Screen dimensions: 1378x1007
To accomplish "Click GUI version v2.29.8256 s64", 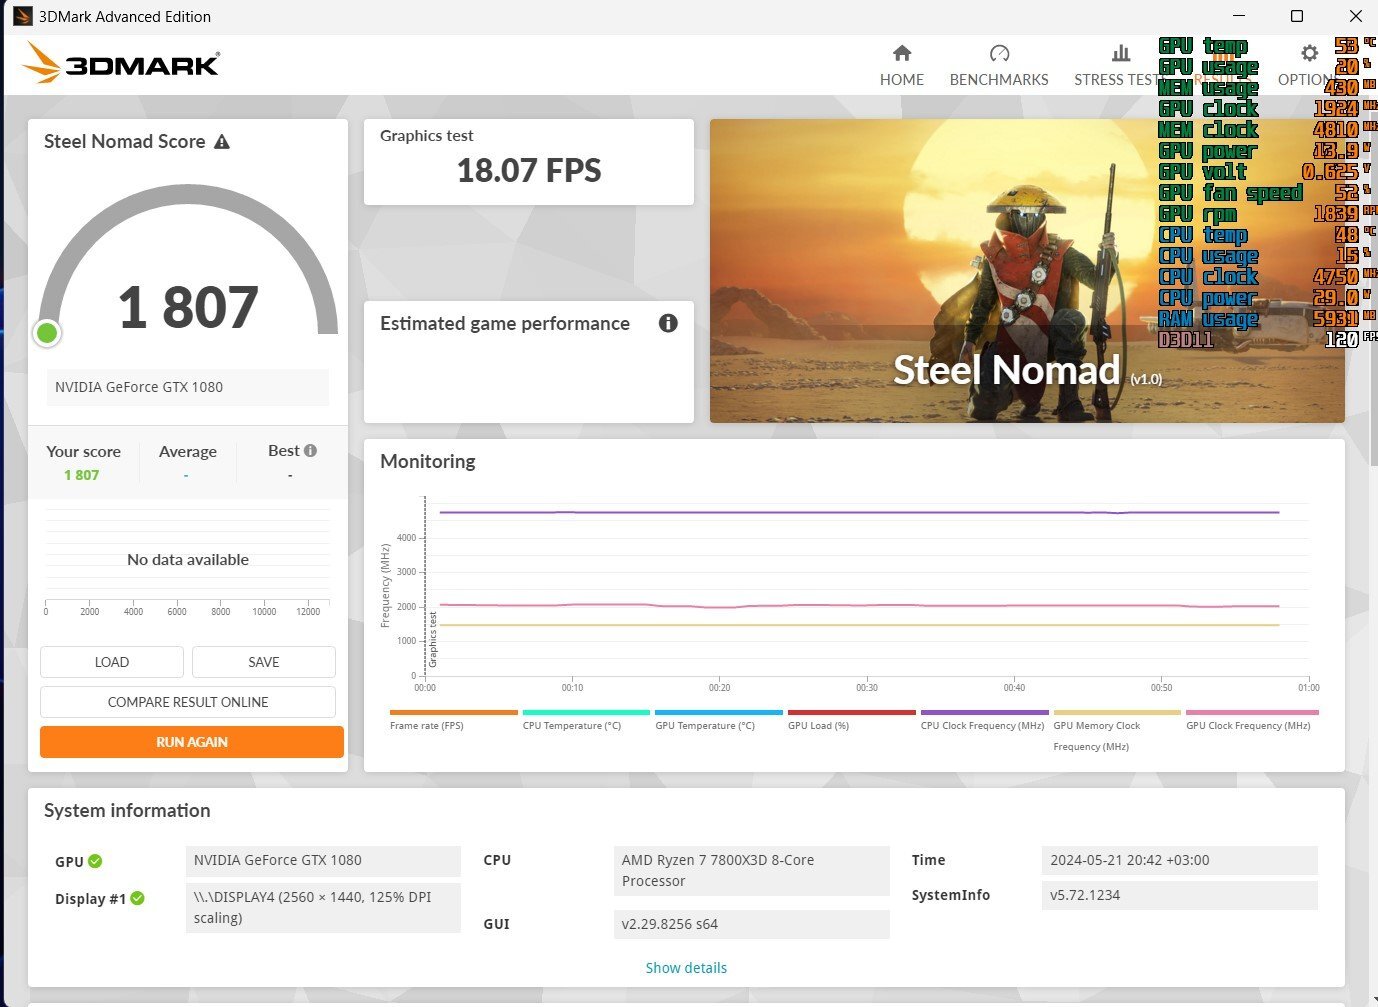I will [x=751, y=925].
